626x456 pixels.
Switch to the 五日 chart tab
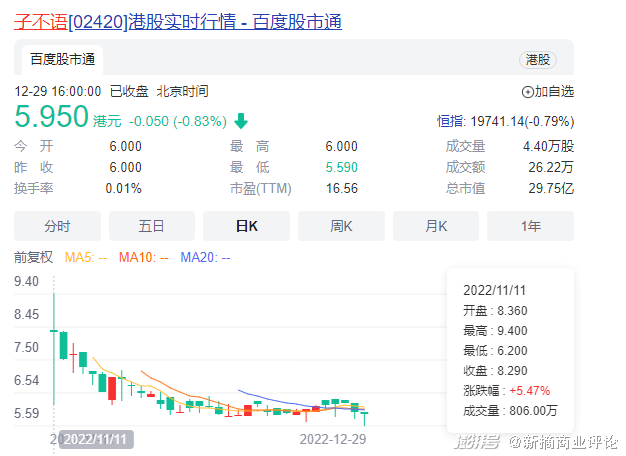152,226
